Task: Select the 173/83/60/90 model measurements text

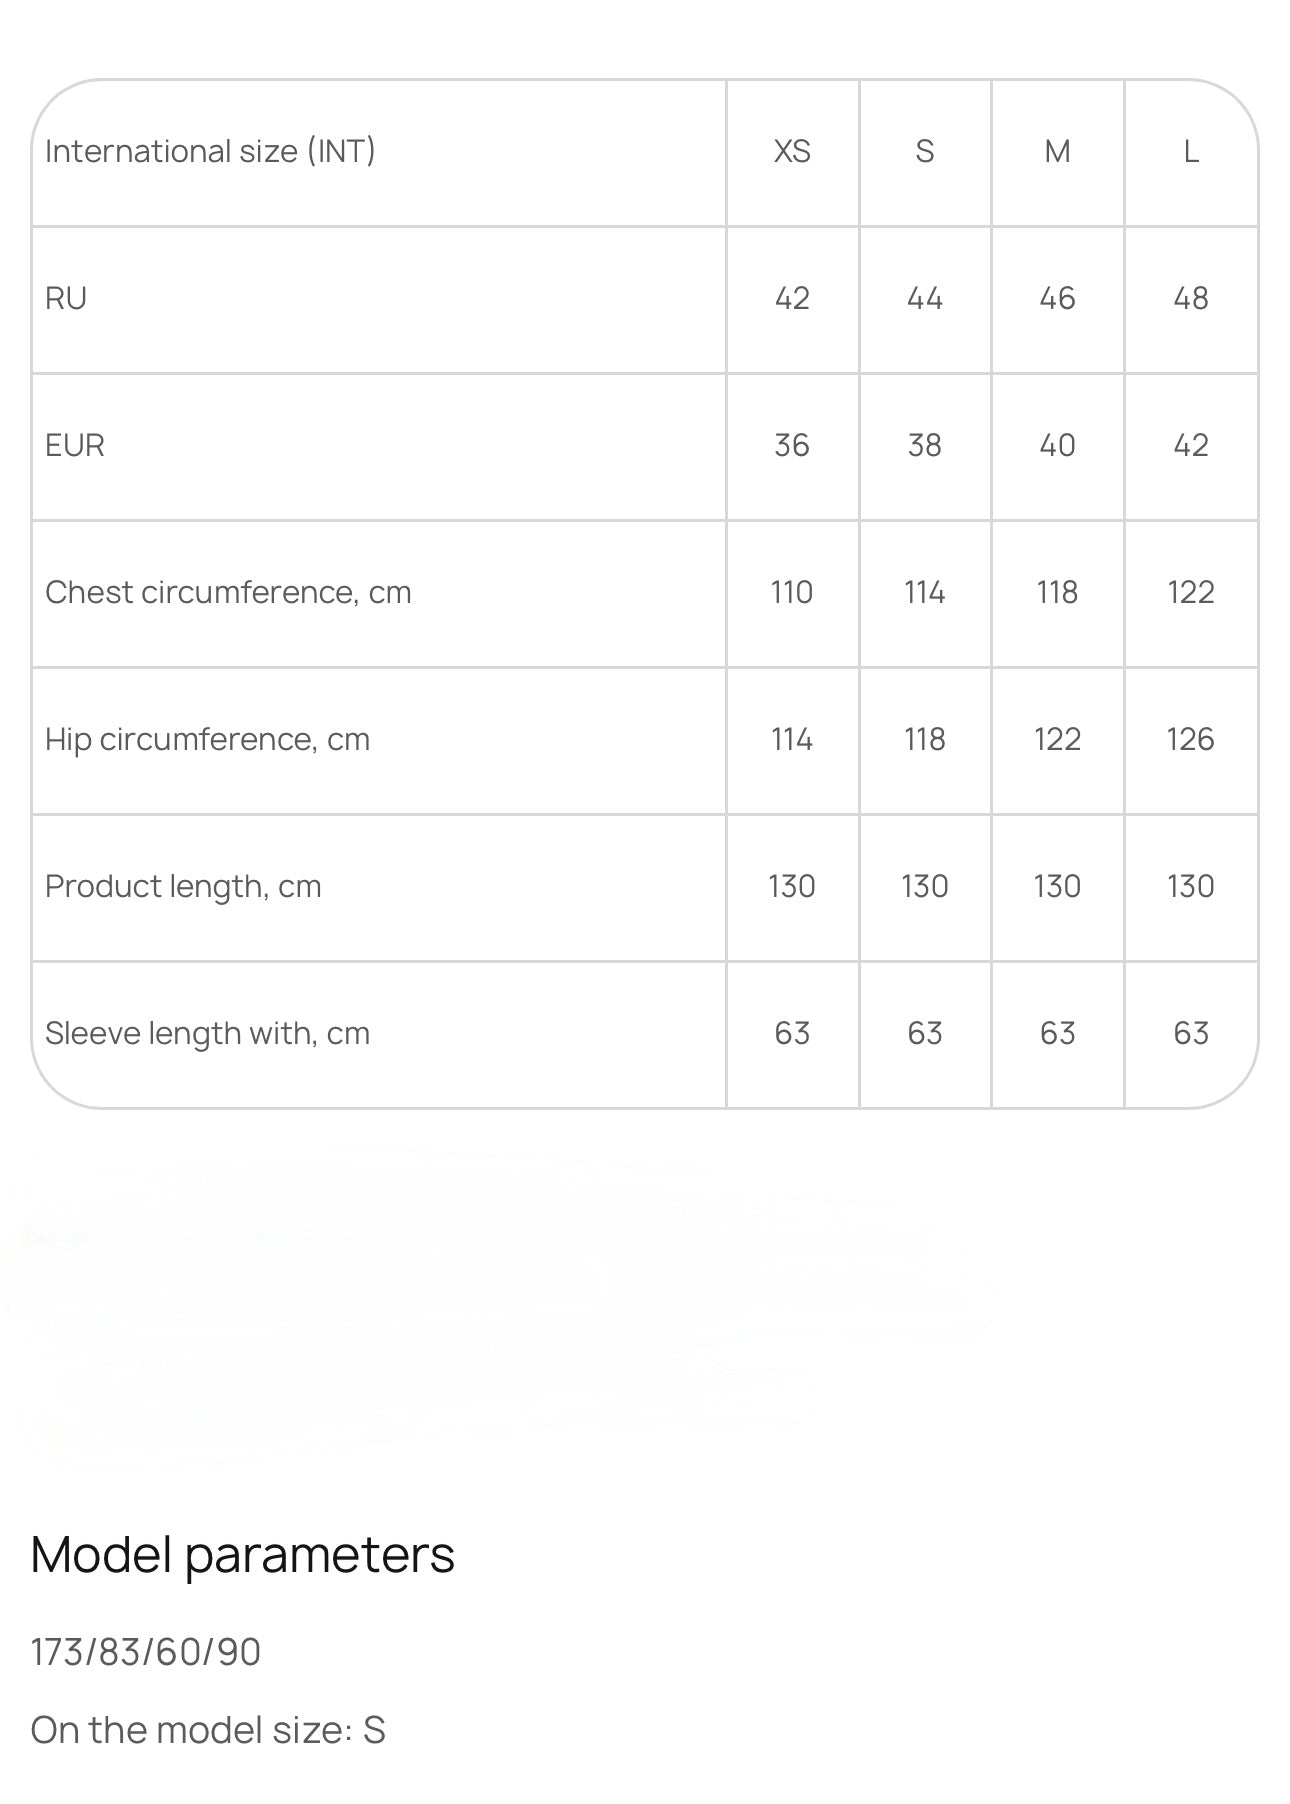Action: click(146, 1652)
